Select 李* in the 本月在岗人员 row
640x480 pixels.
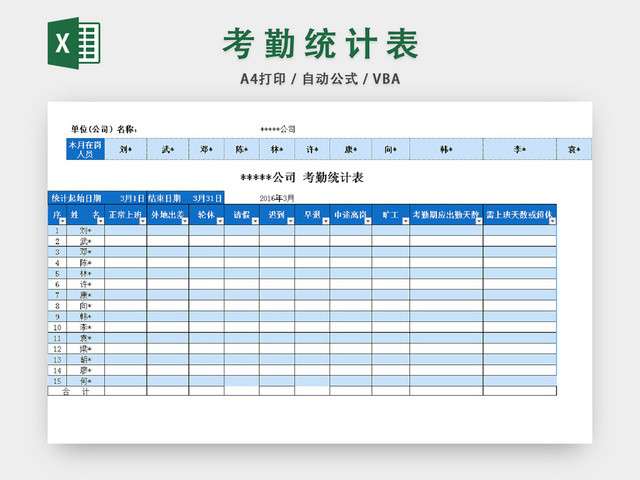tap(520, 149)
